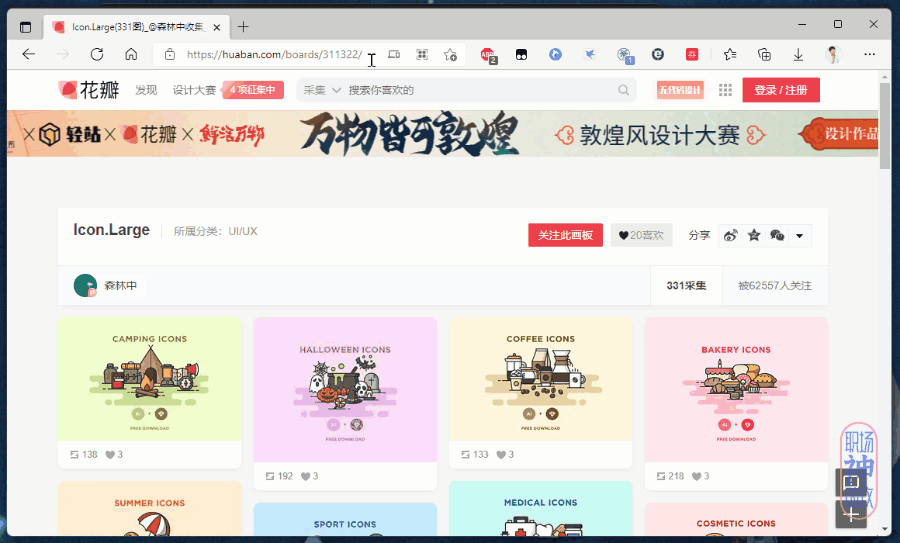Open the Camping Icons thumbnail
Image resolution: width=900 pixels, height=543 pixels.
click(149, 379)
